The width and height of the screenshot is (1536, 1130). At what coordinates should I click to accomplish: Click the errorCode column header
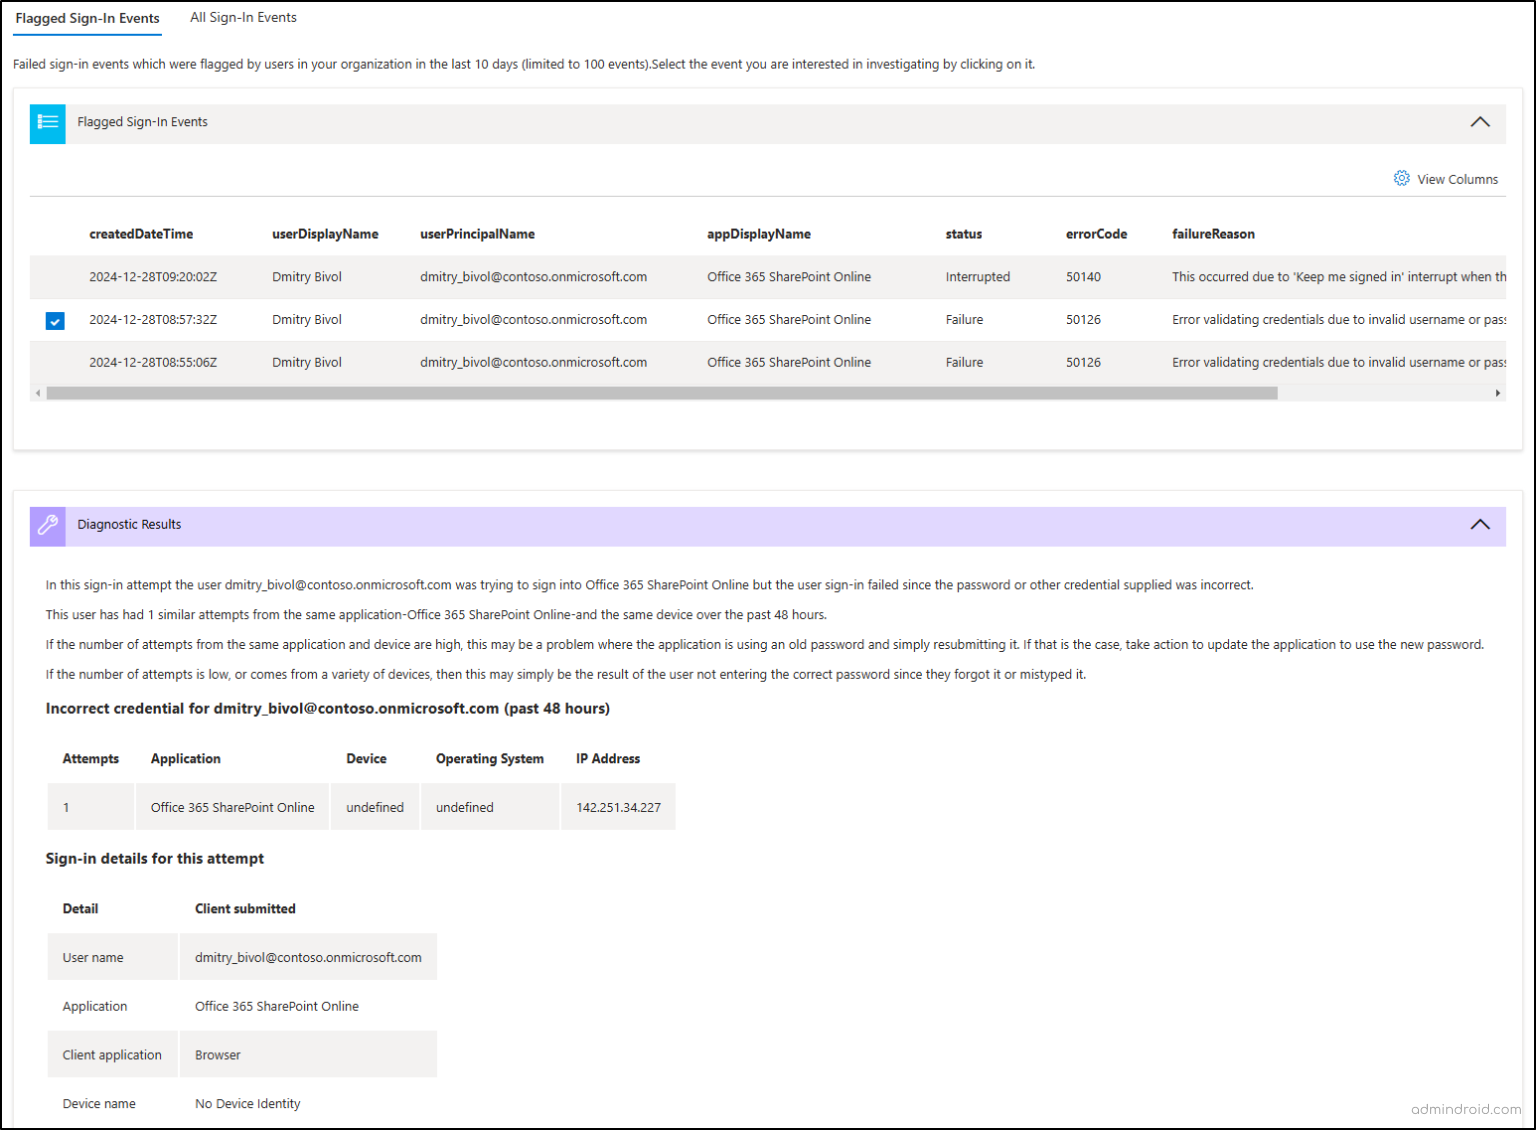(1096, 233)
